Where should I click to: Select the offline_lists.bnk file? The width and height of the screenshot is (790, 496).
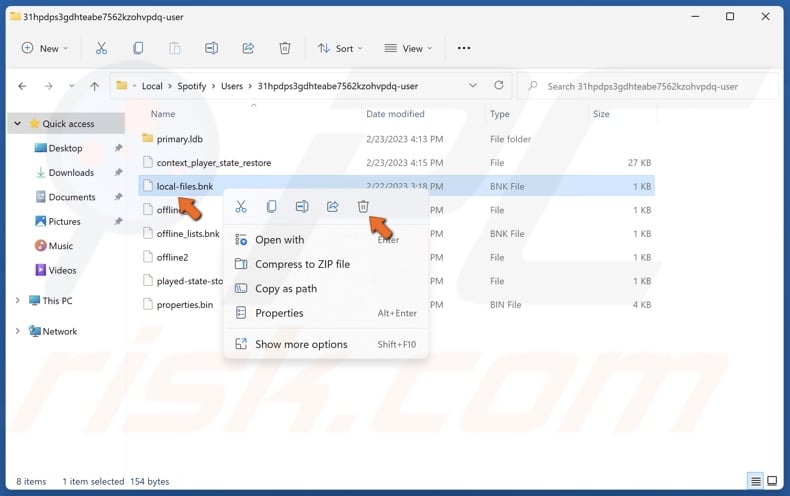[187, 234]
